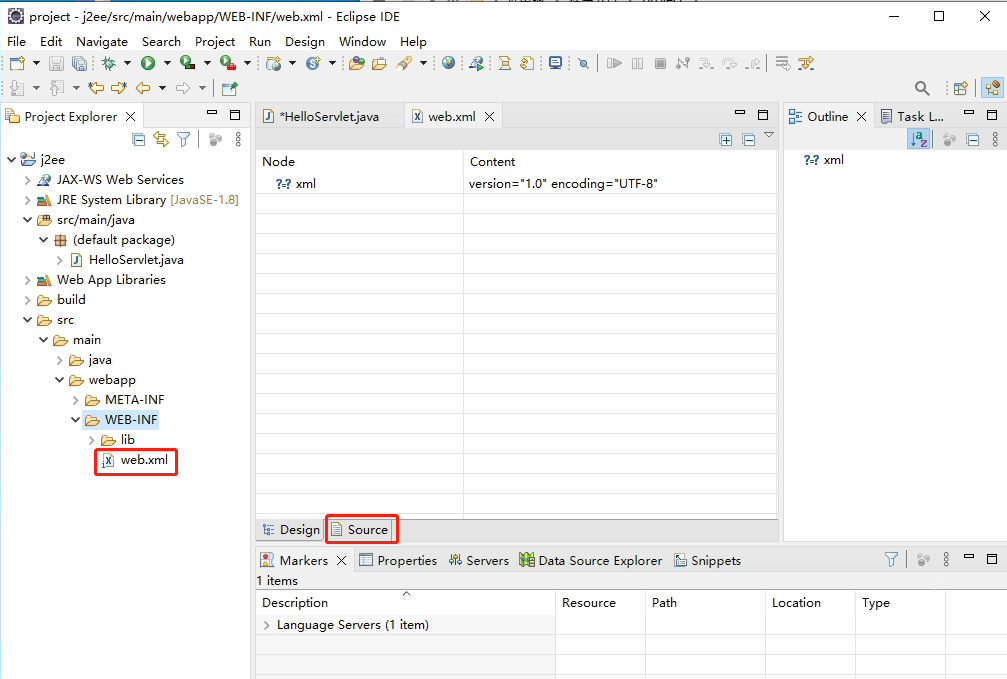Select Web App Libraries node

101,280
